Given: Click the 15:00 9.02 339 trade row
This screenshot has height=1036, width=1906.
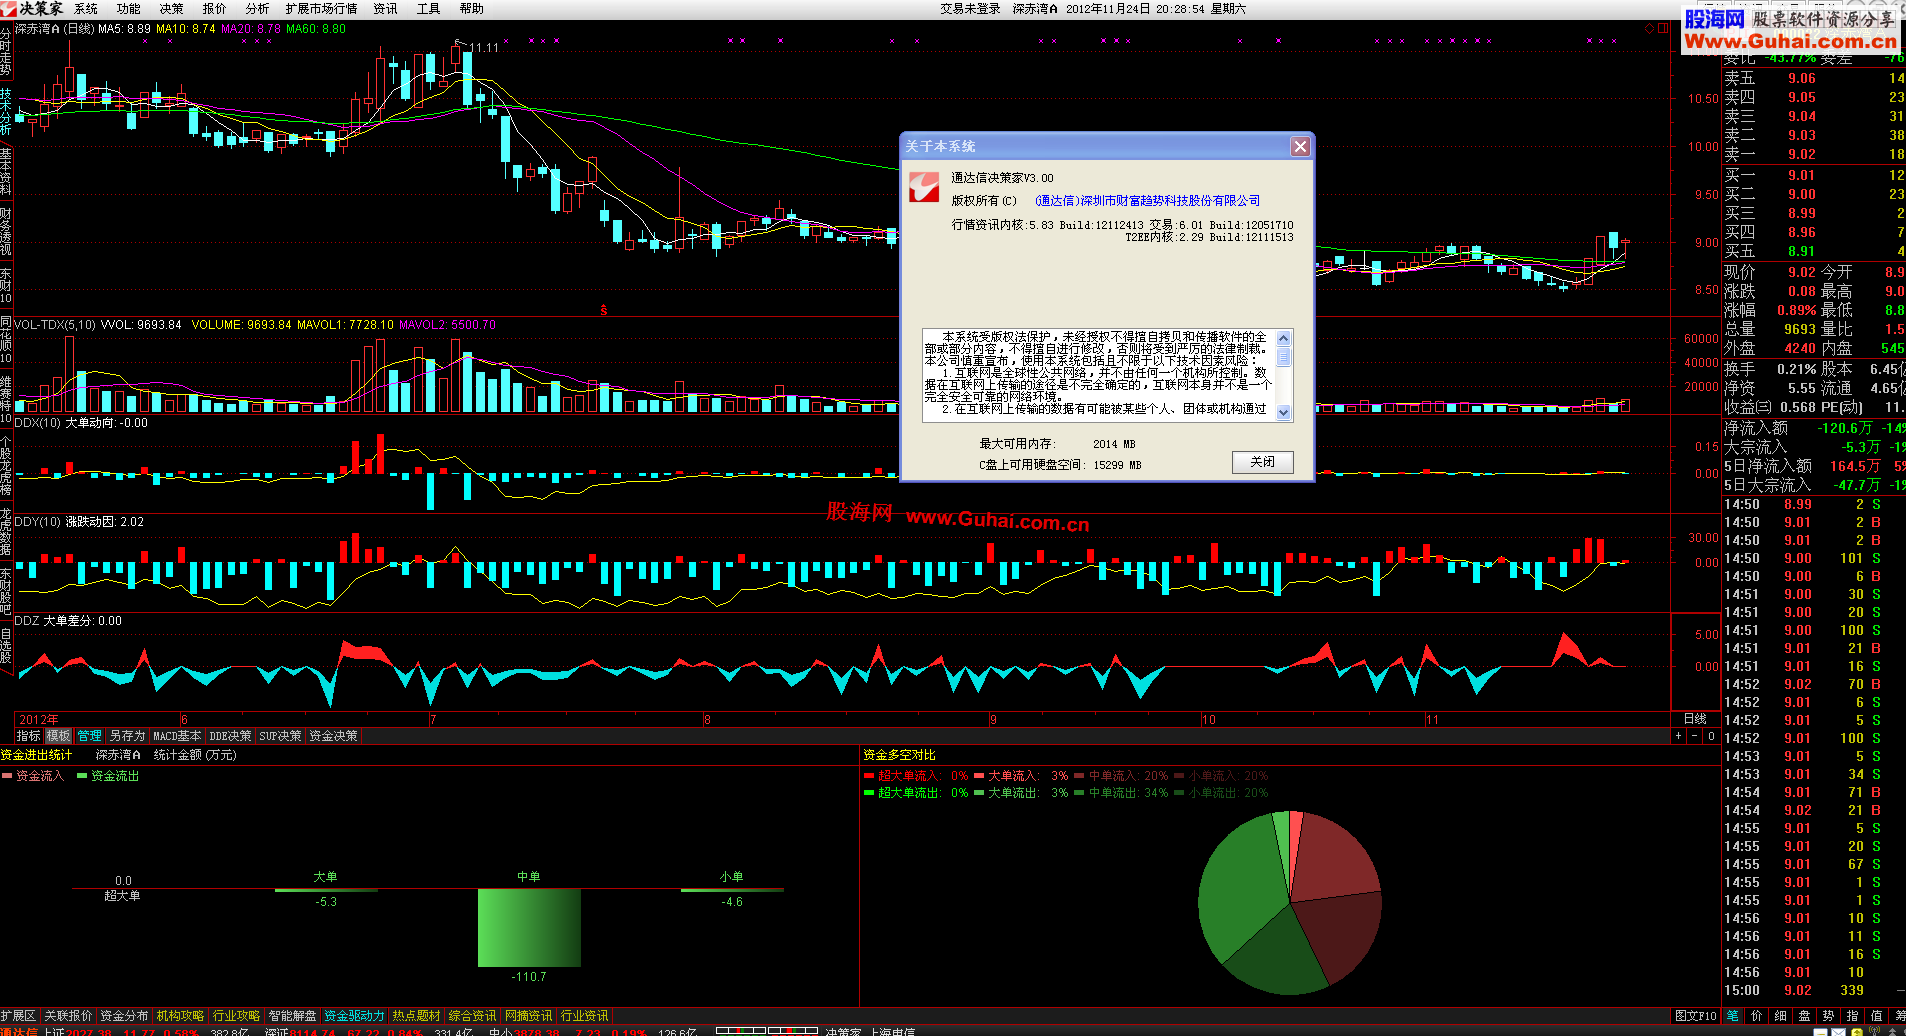Looking at the screenshot, I should tap(1814, 990).
